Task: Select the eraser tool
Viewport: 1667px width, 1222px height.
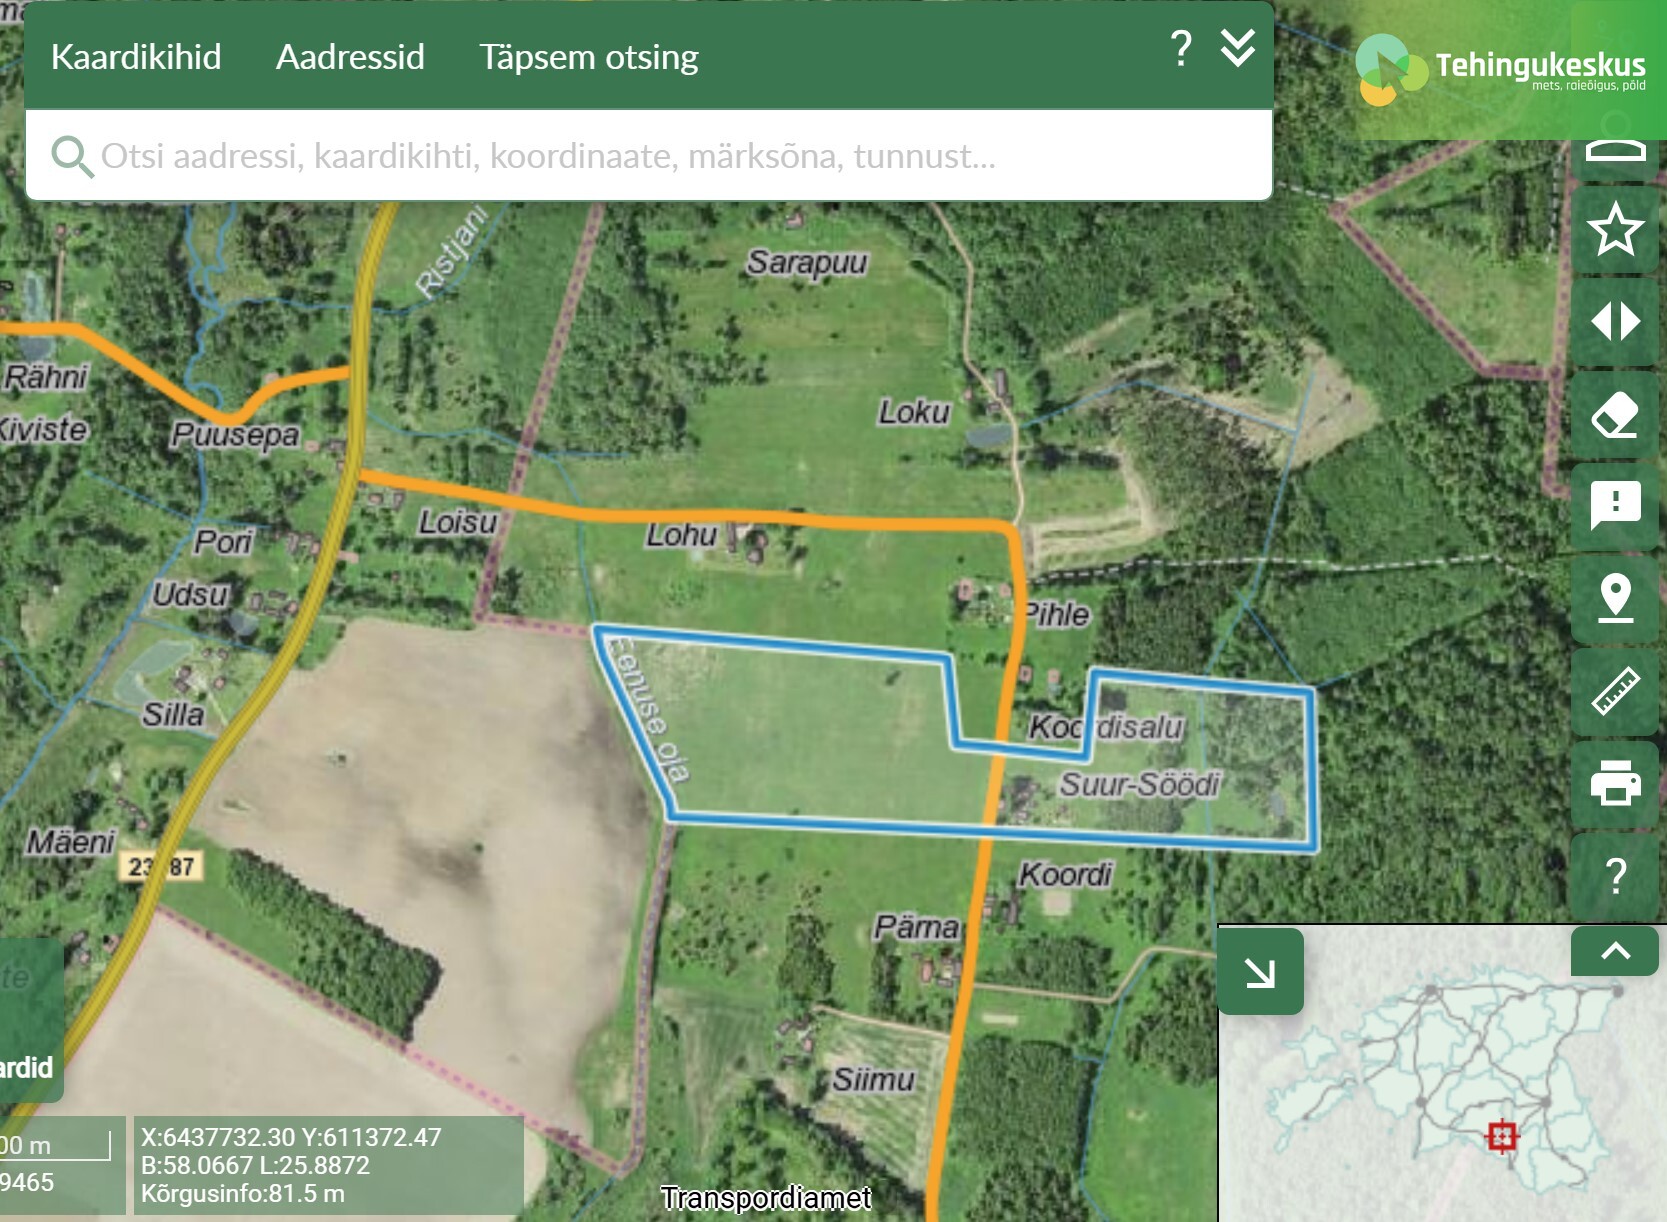Action: tap(1614, 415)
